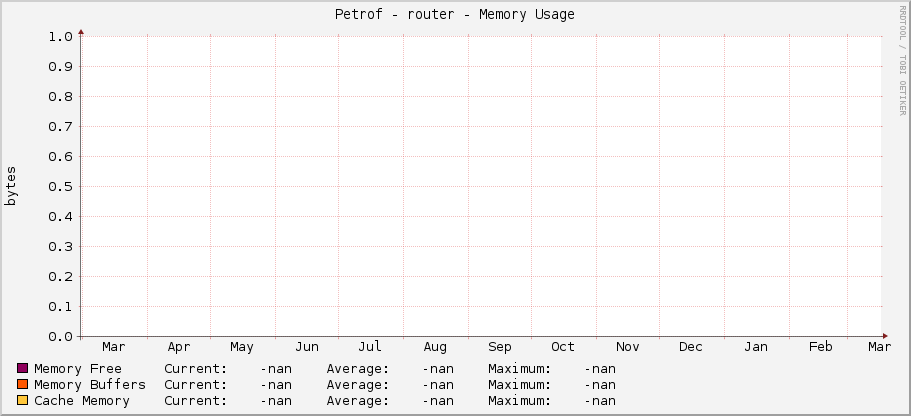Select the graph title 'Petrof - router - Memory Usage'
The width and height of the screenshot is (911, 416).
coord(455,15)
